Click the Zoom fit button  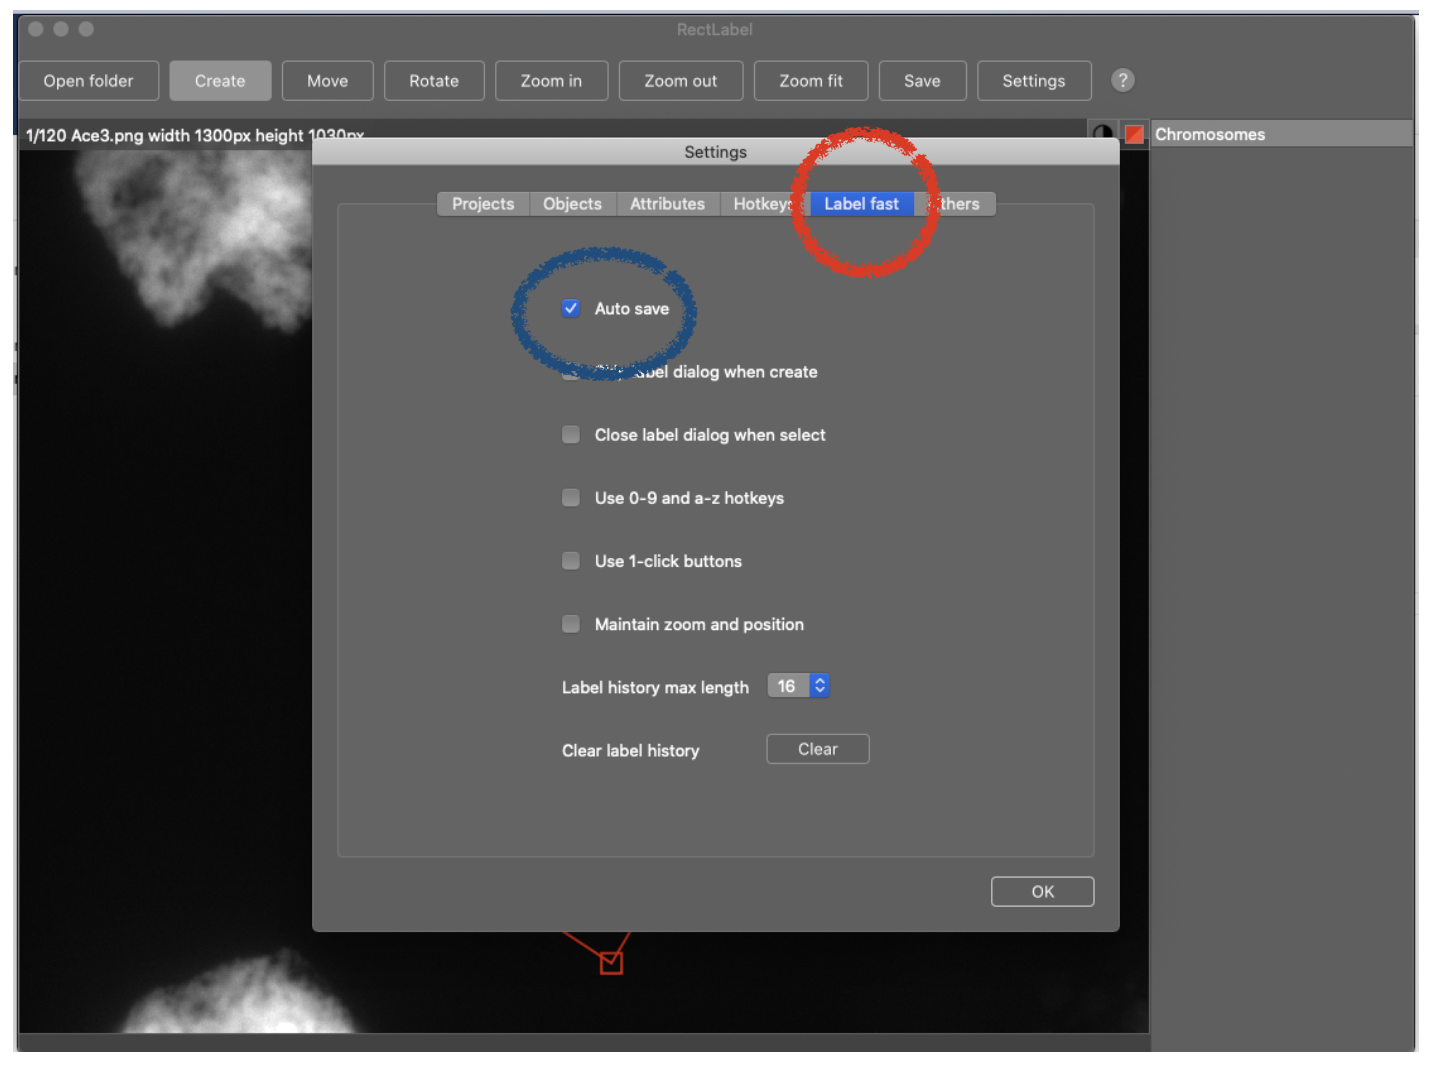point(810,81)
